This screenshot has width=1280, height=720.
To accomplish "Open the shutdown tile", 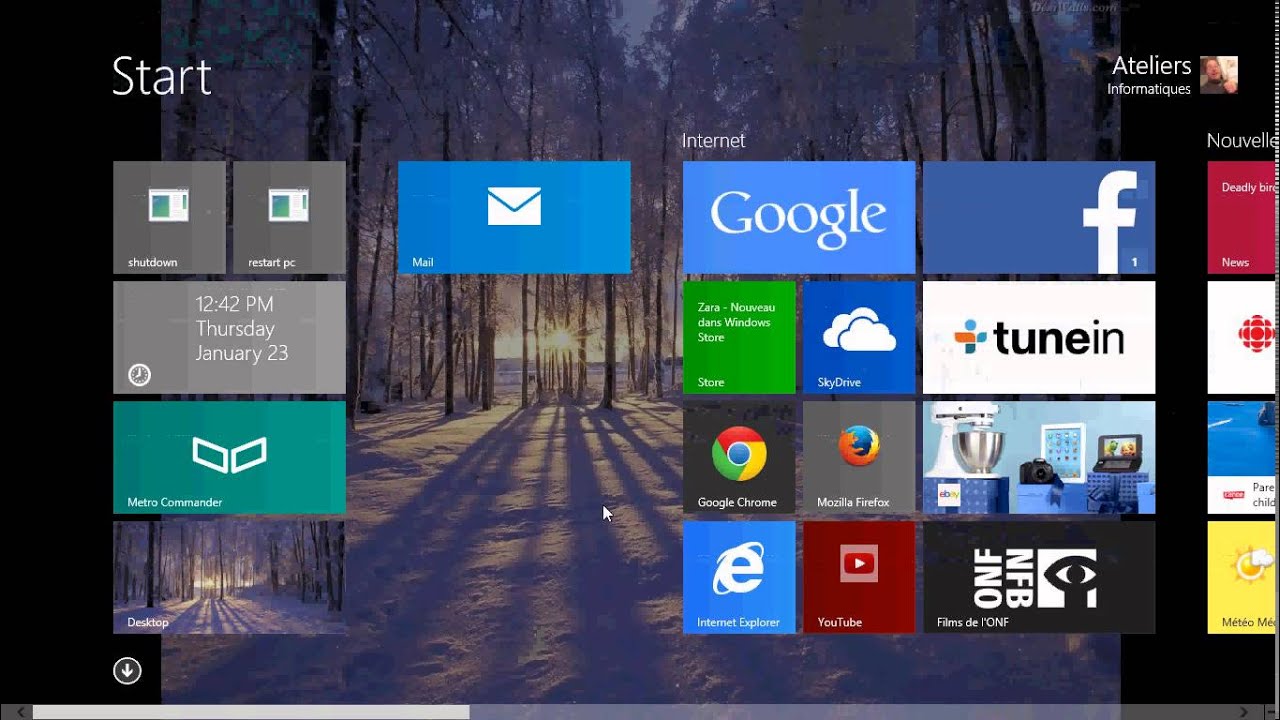I will pos(169,217).
